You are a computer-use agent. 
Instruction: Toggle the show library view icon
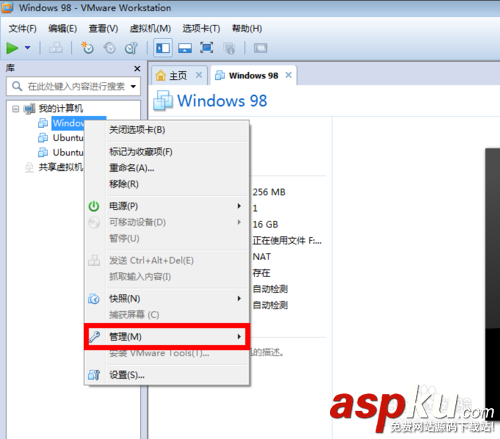(x=163, y=48)
